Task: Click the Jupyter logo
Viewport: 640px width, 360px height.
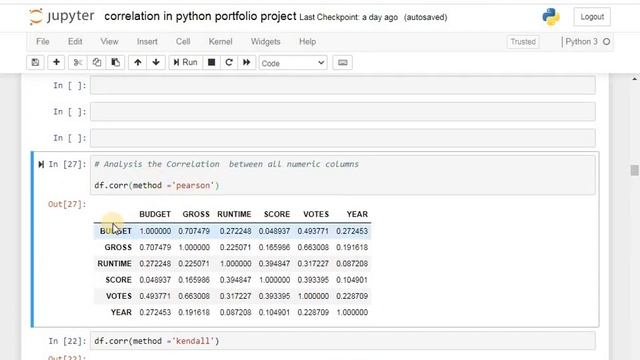Action: 61,16
